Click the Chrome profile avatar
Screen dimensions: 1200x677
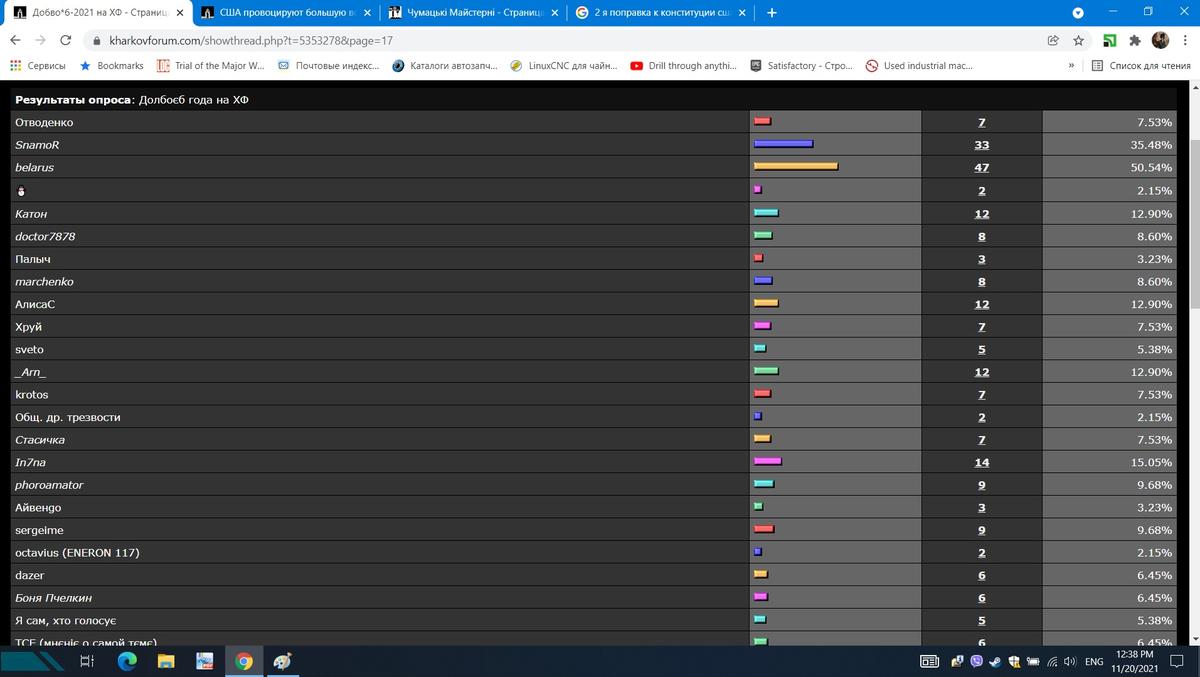point(1160,41)
